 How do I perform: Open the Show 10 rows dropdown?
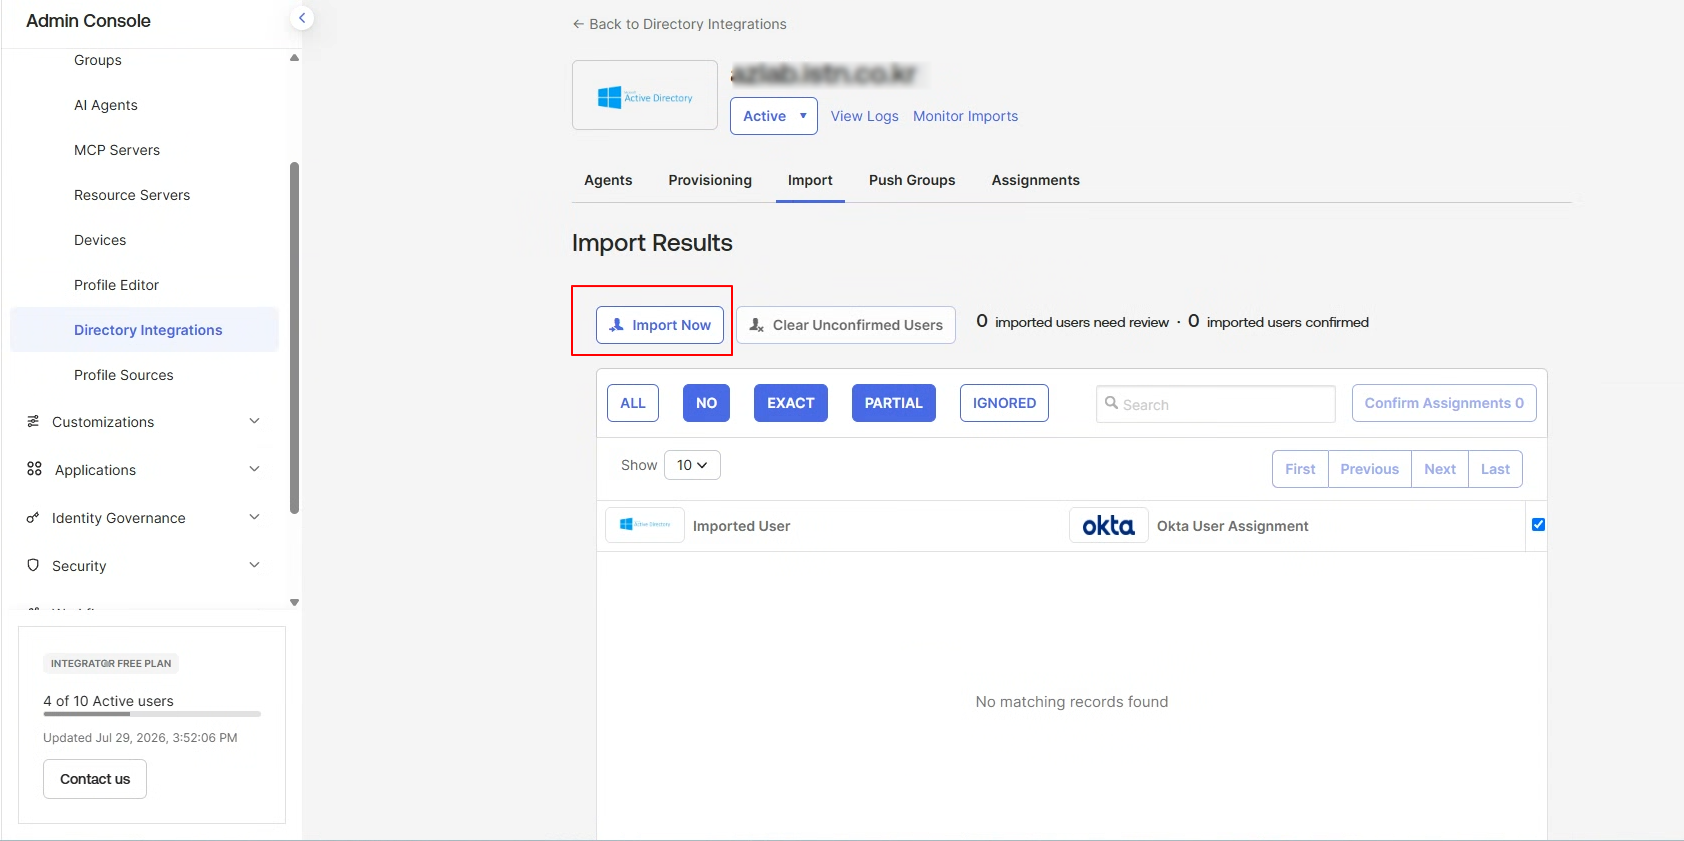point(692,465)
